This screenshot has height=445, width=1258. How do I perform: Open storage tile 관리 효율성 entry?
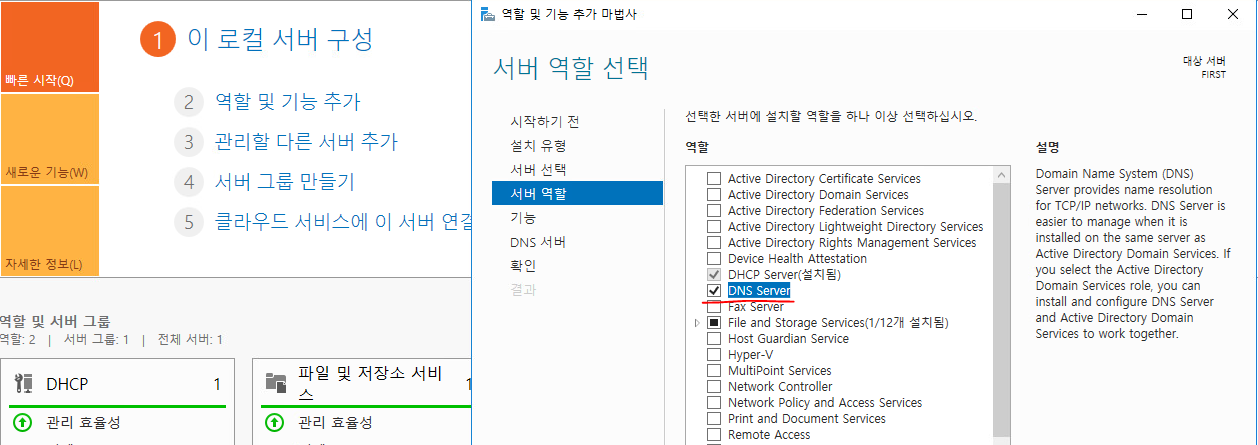[335, 423]
